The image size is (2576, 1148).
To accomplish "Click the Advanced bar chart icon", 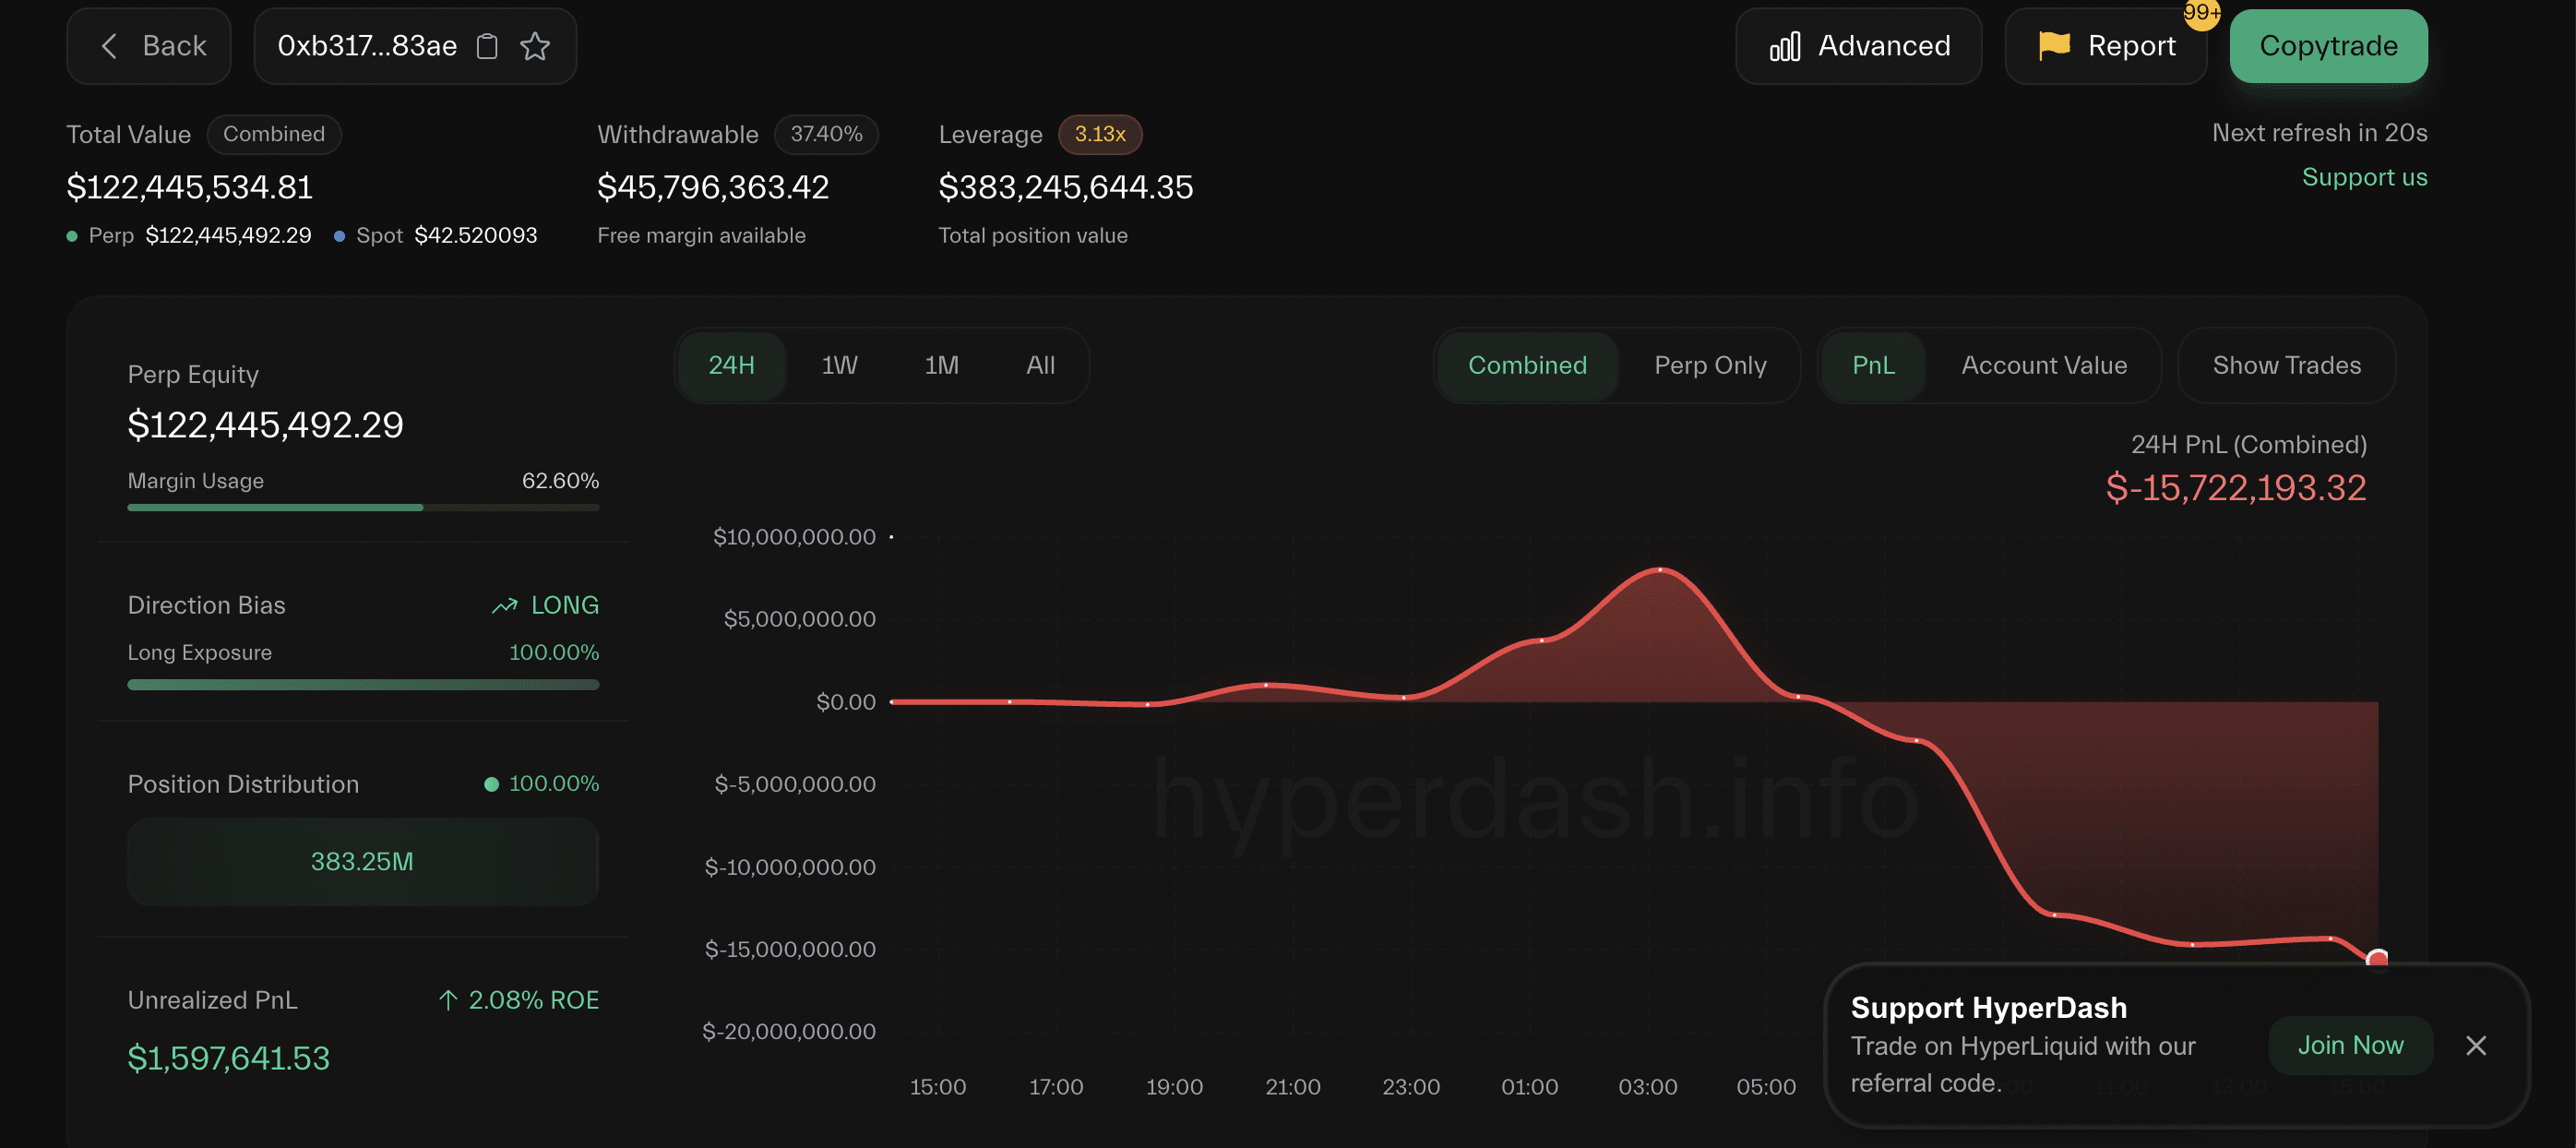I will point(1784,46).
